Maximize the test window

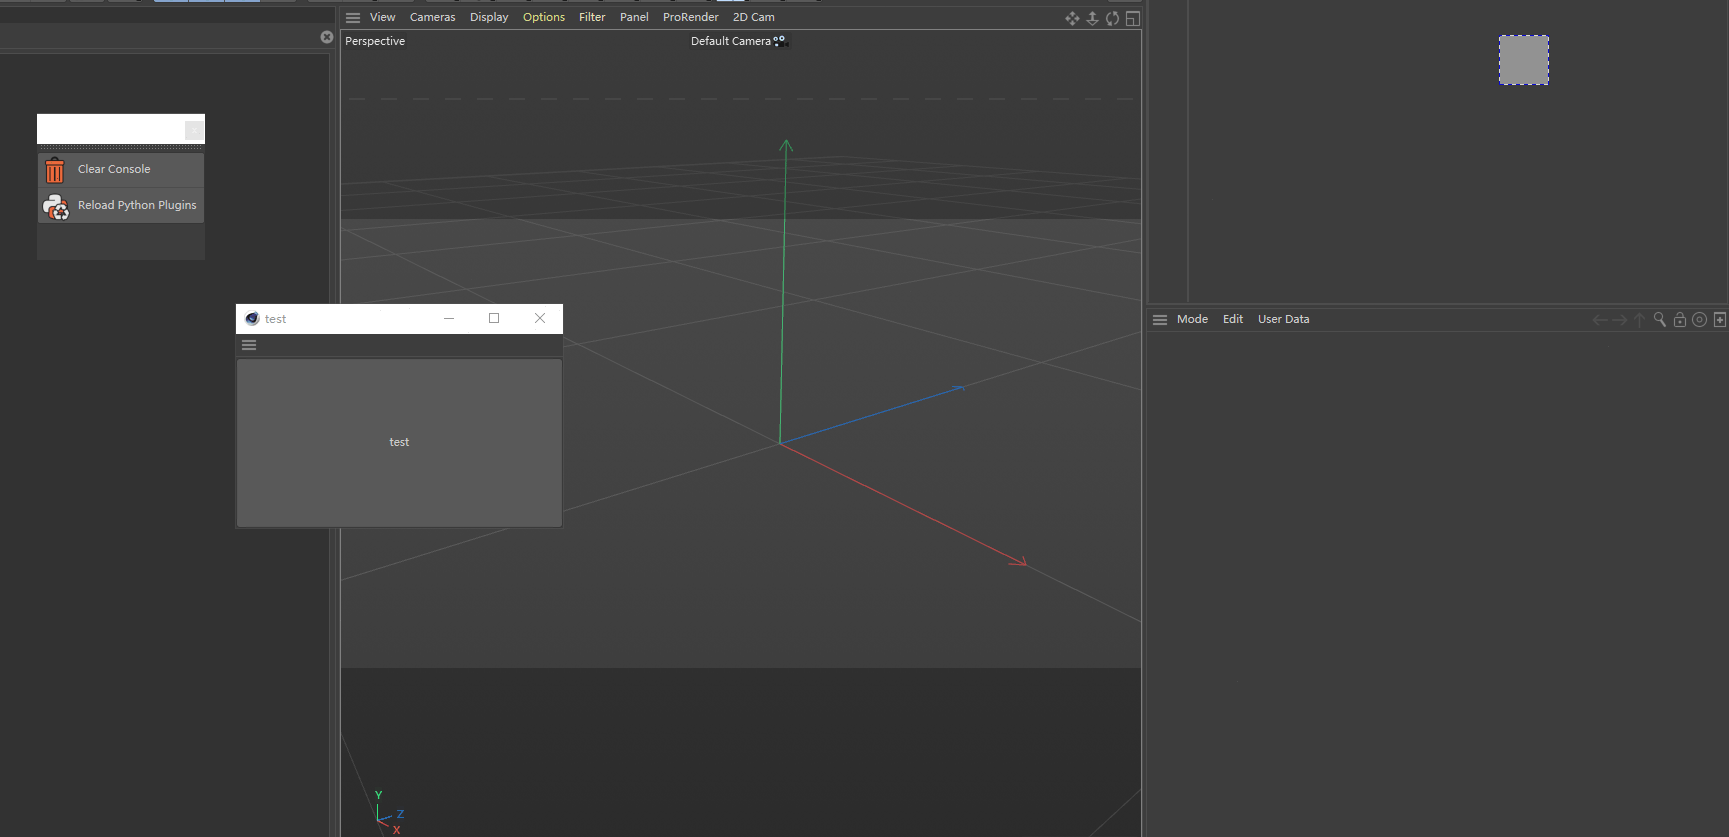[x=494, y=318]
